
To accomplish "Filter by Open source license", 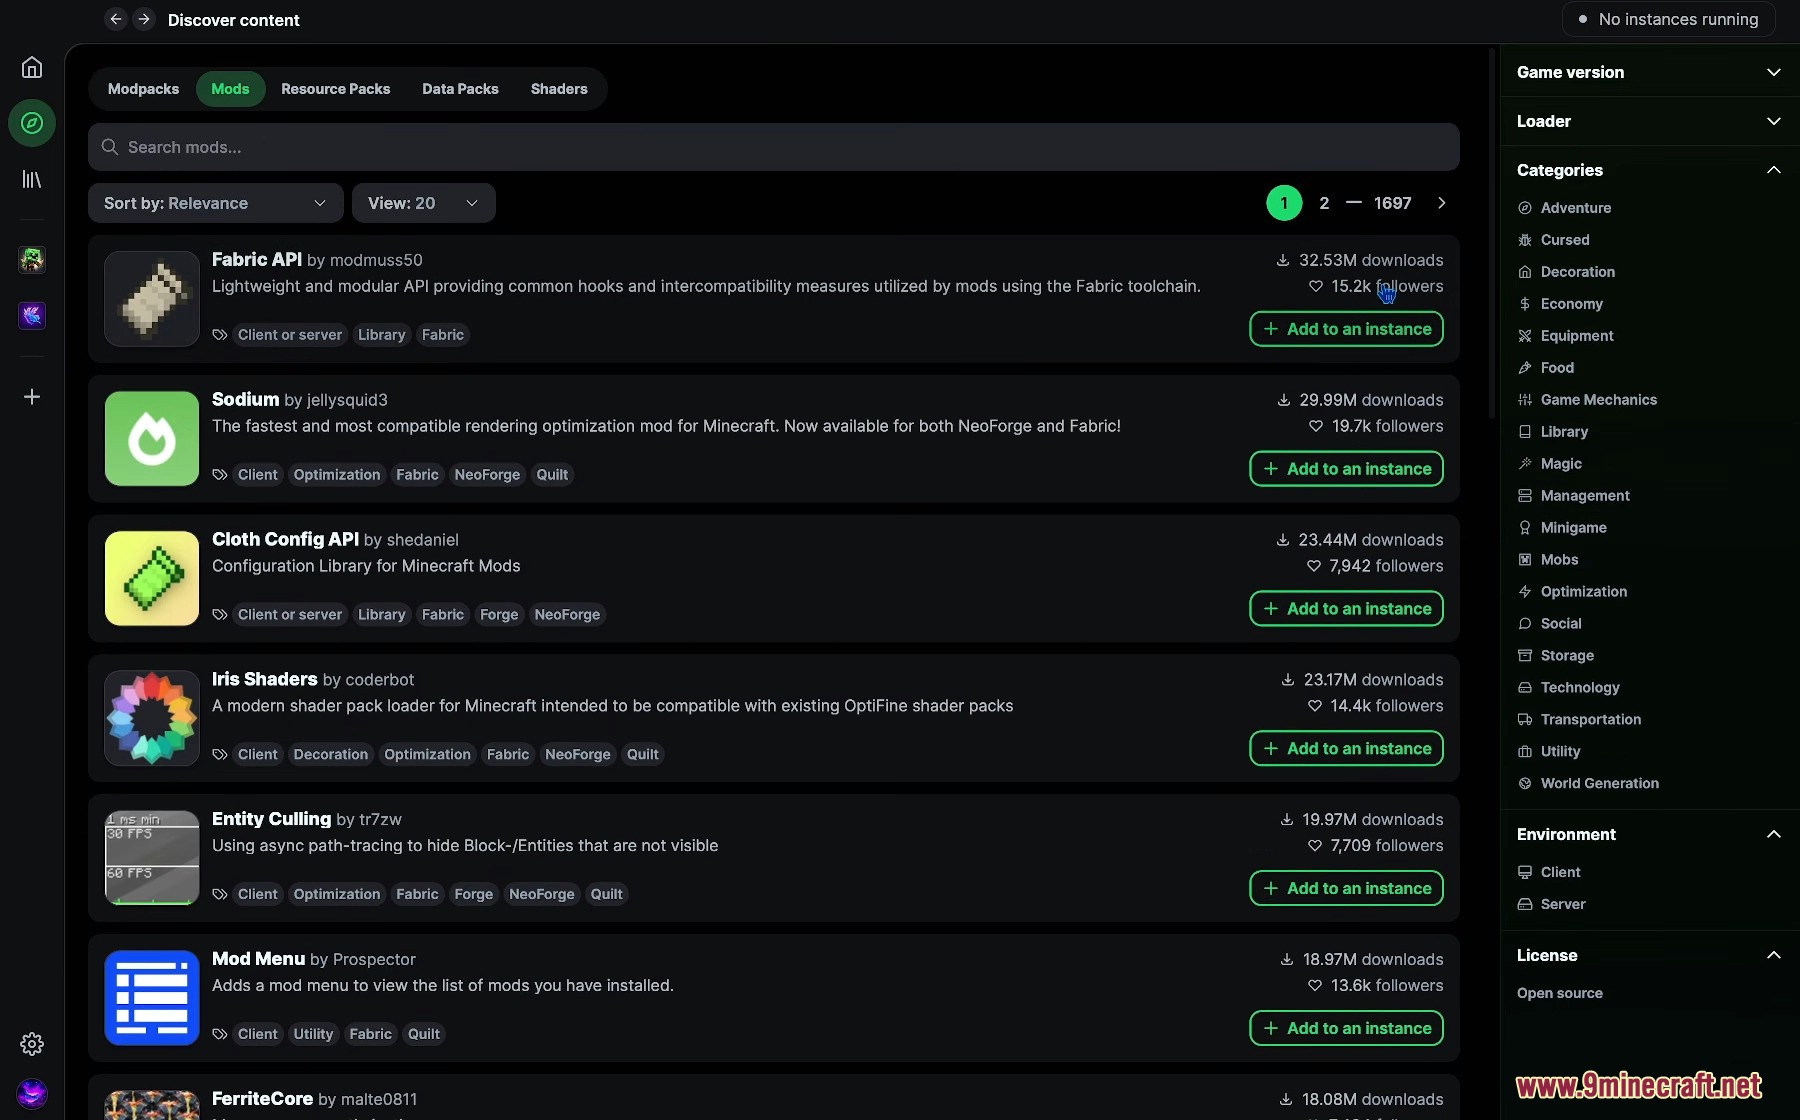I will (1560, 993).
